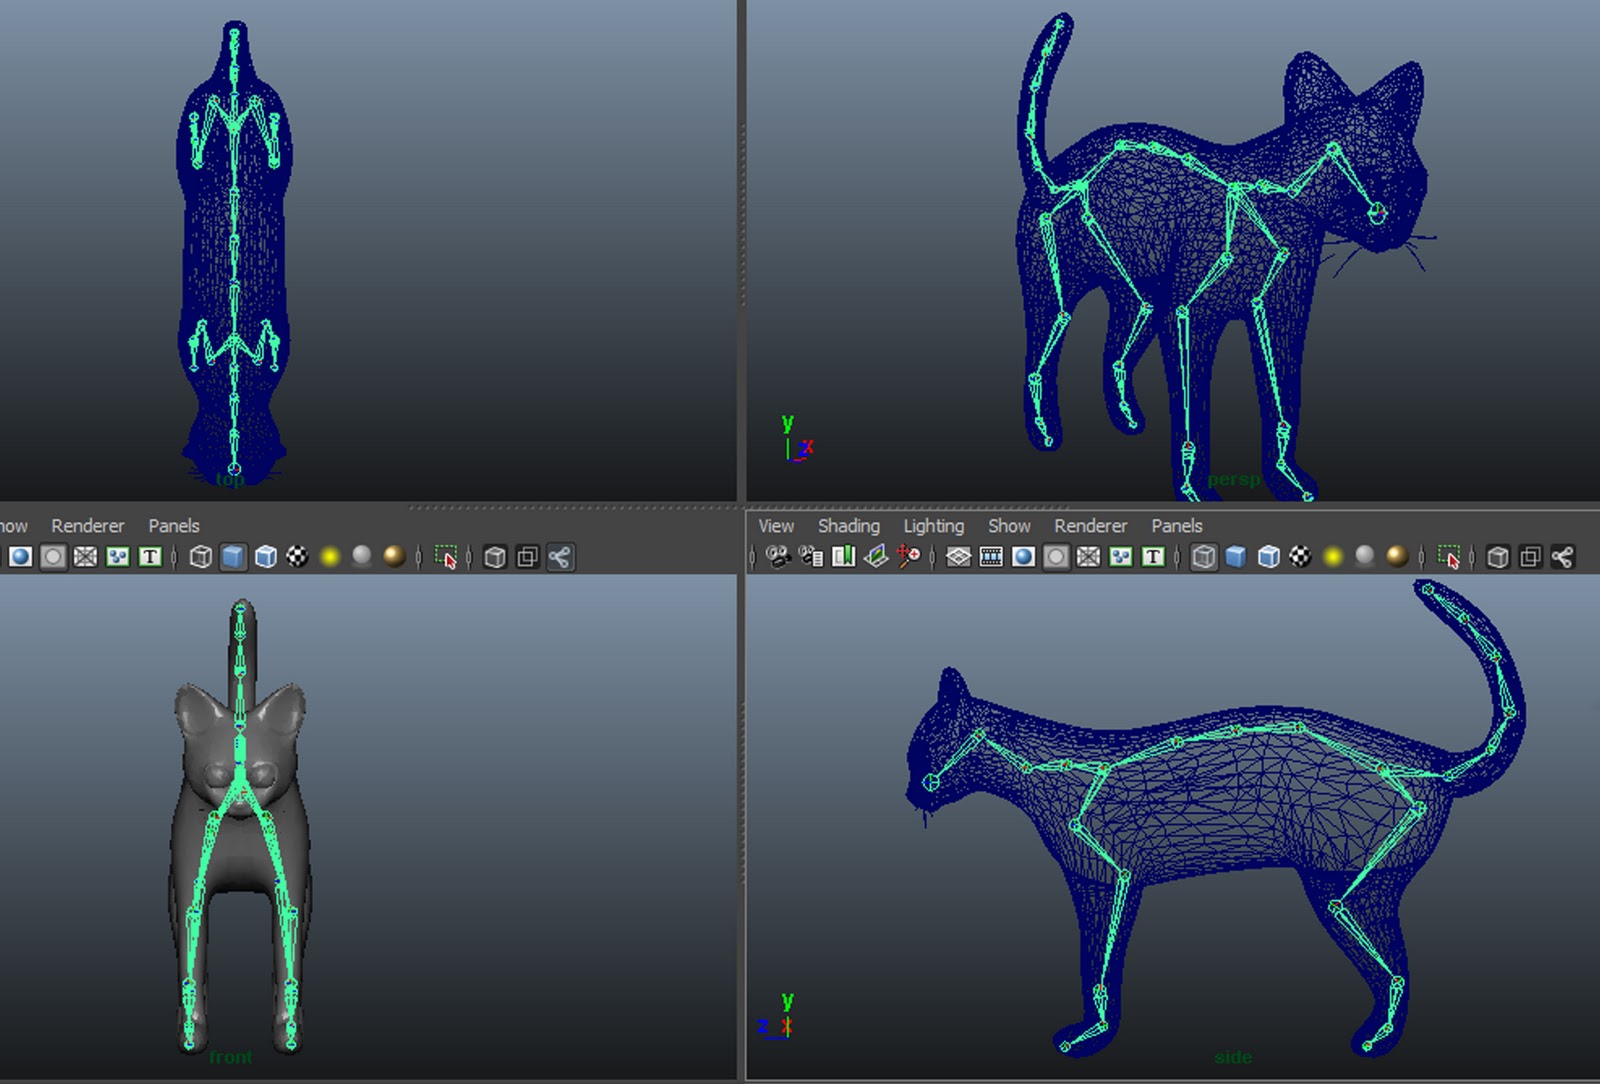
Task: Click the textured display checker icon
Action: click(x=1302, y=557)
